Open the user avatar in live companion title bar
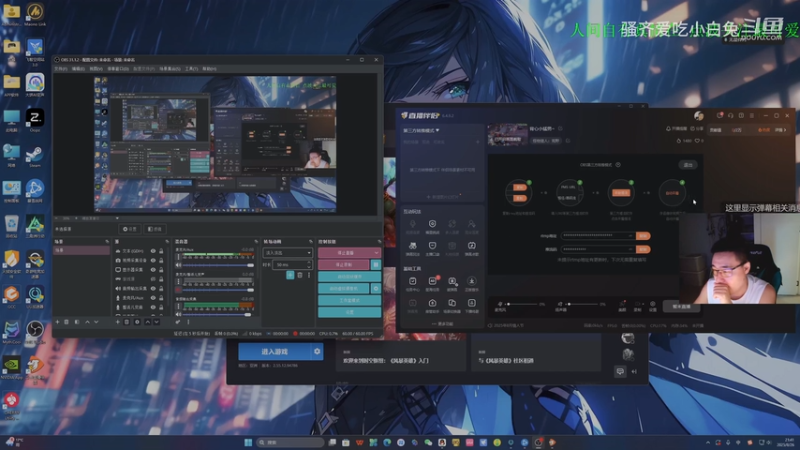Viewport: 800px width, 450px height. pyautogui.click(x=699, y=116)
